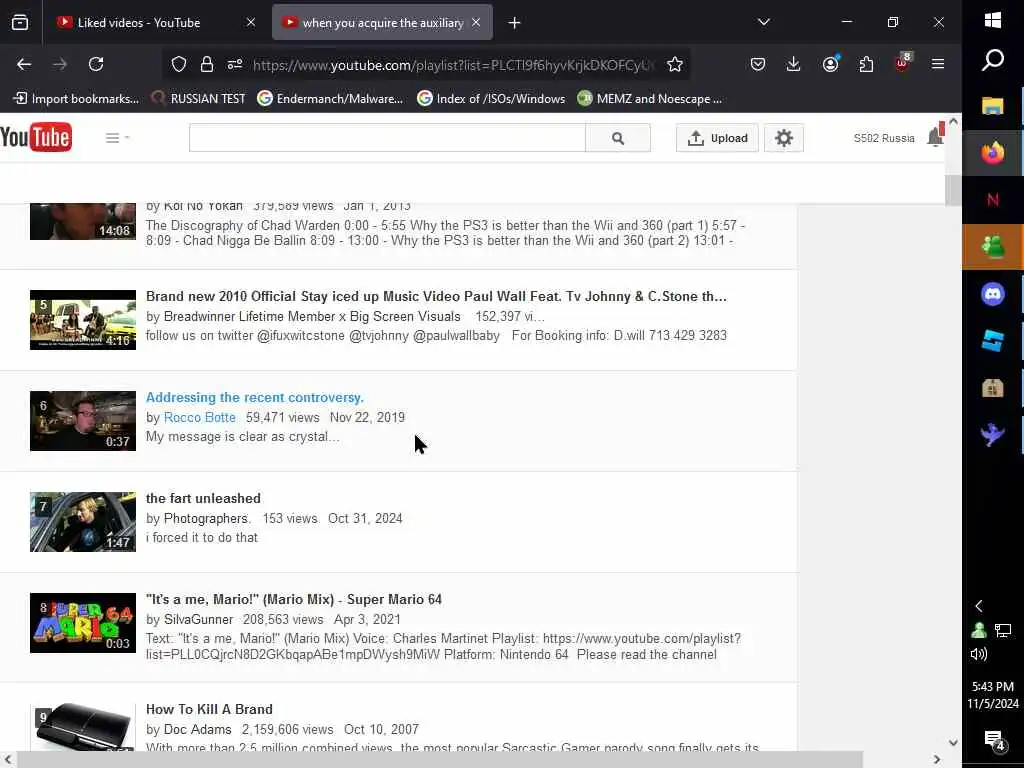This screenshot has width=1024, height=768.
Task: Close the Liked videos tab
Action: [251, 22]
